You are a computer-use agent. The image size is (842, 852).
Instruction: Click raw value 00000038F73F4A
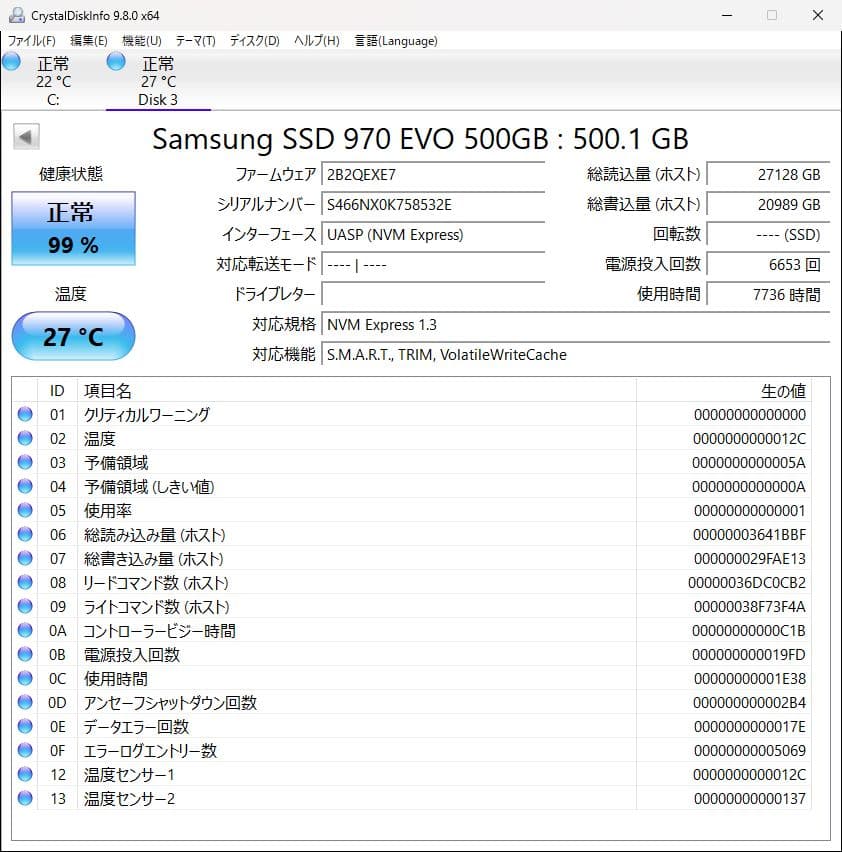click(x=750, y=606)
